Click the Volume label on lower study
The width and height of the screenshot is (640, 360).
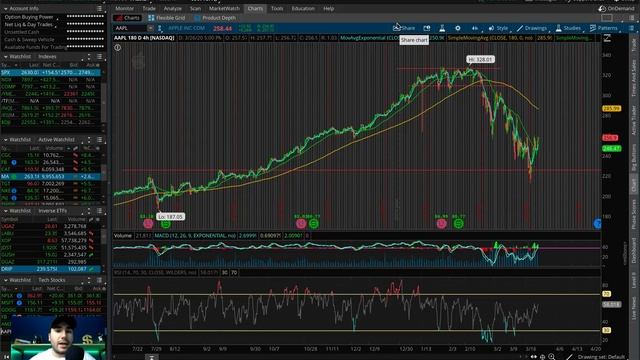(123, 236)
